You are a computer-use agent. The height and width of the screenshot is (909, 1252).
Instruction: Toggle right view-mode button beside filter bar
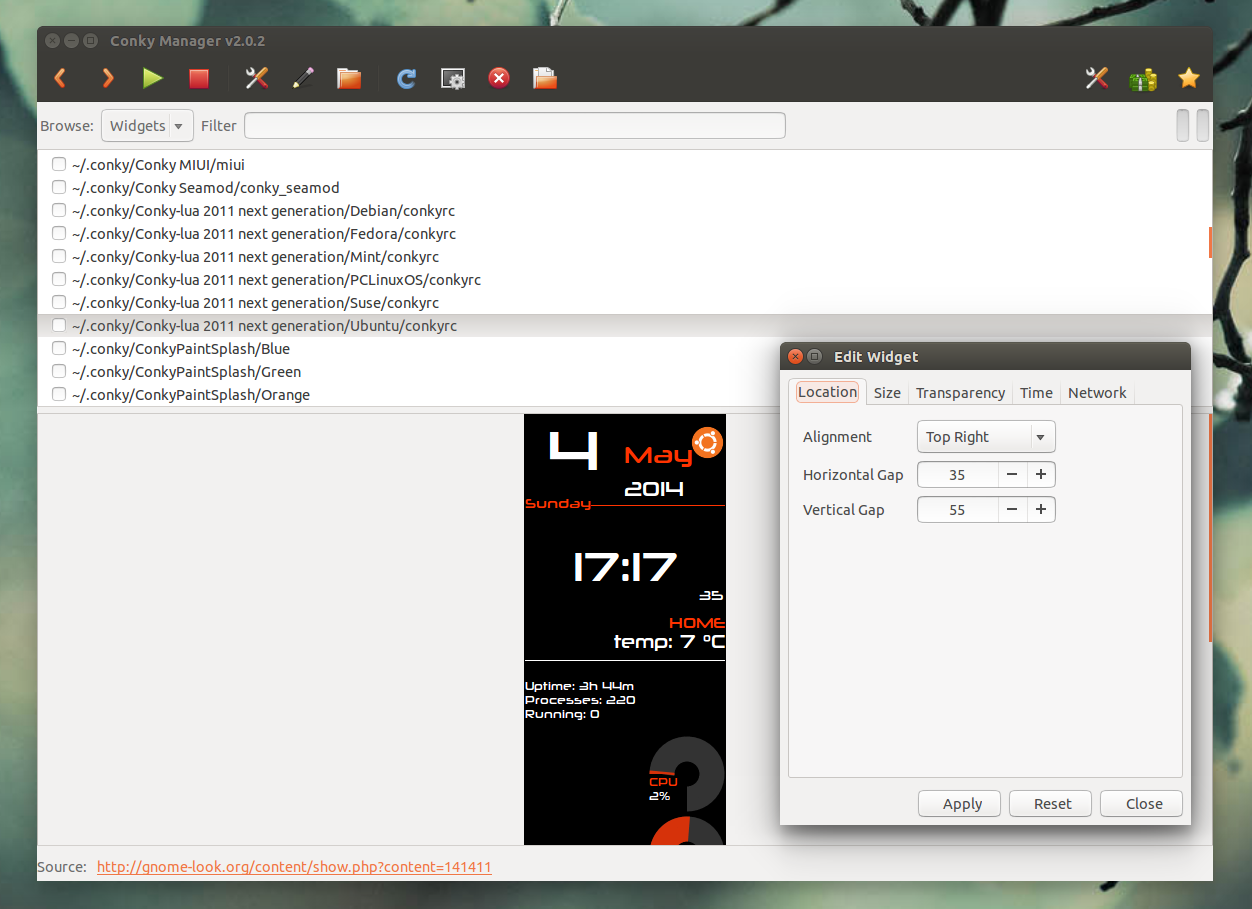pyautogui.click(x=1203, y=125)
